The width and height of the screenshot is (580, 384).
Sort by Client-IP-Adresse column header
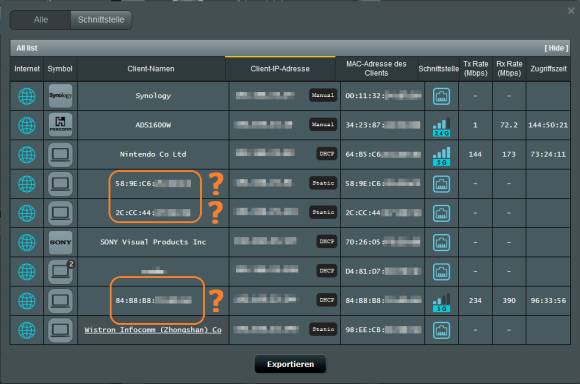coord(280,69)
